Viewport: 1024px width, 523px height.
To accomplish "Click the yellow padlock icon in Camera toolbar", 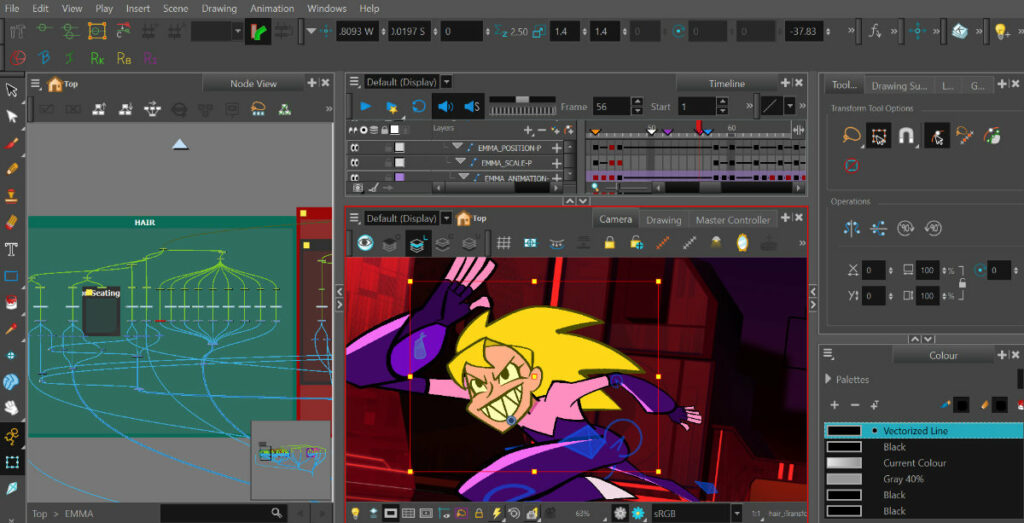I will [x=609, y=243].
